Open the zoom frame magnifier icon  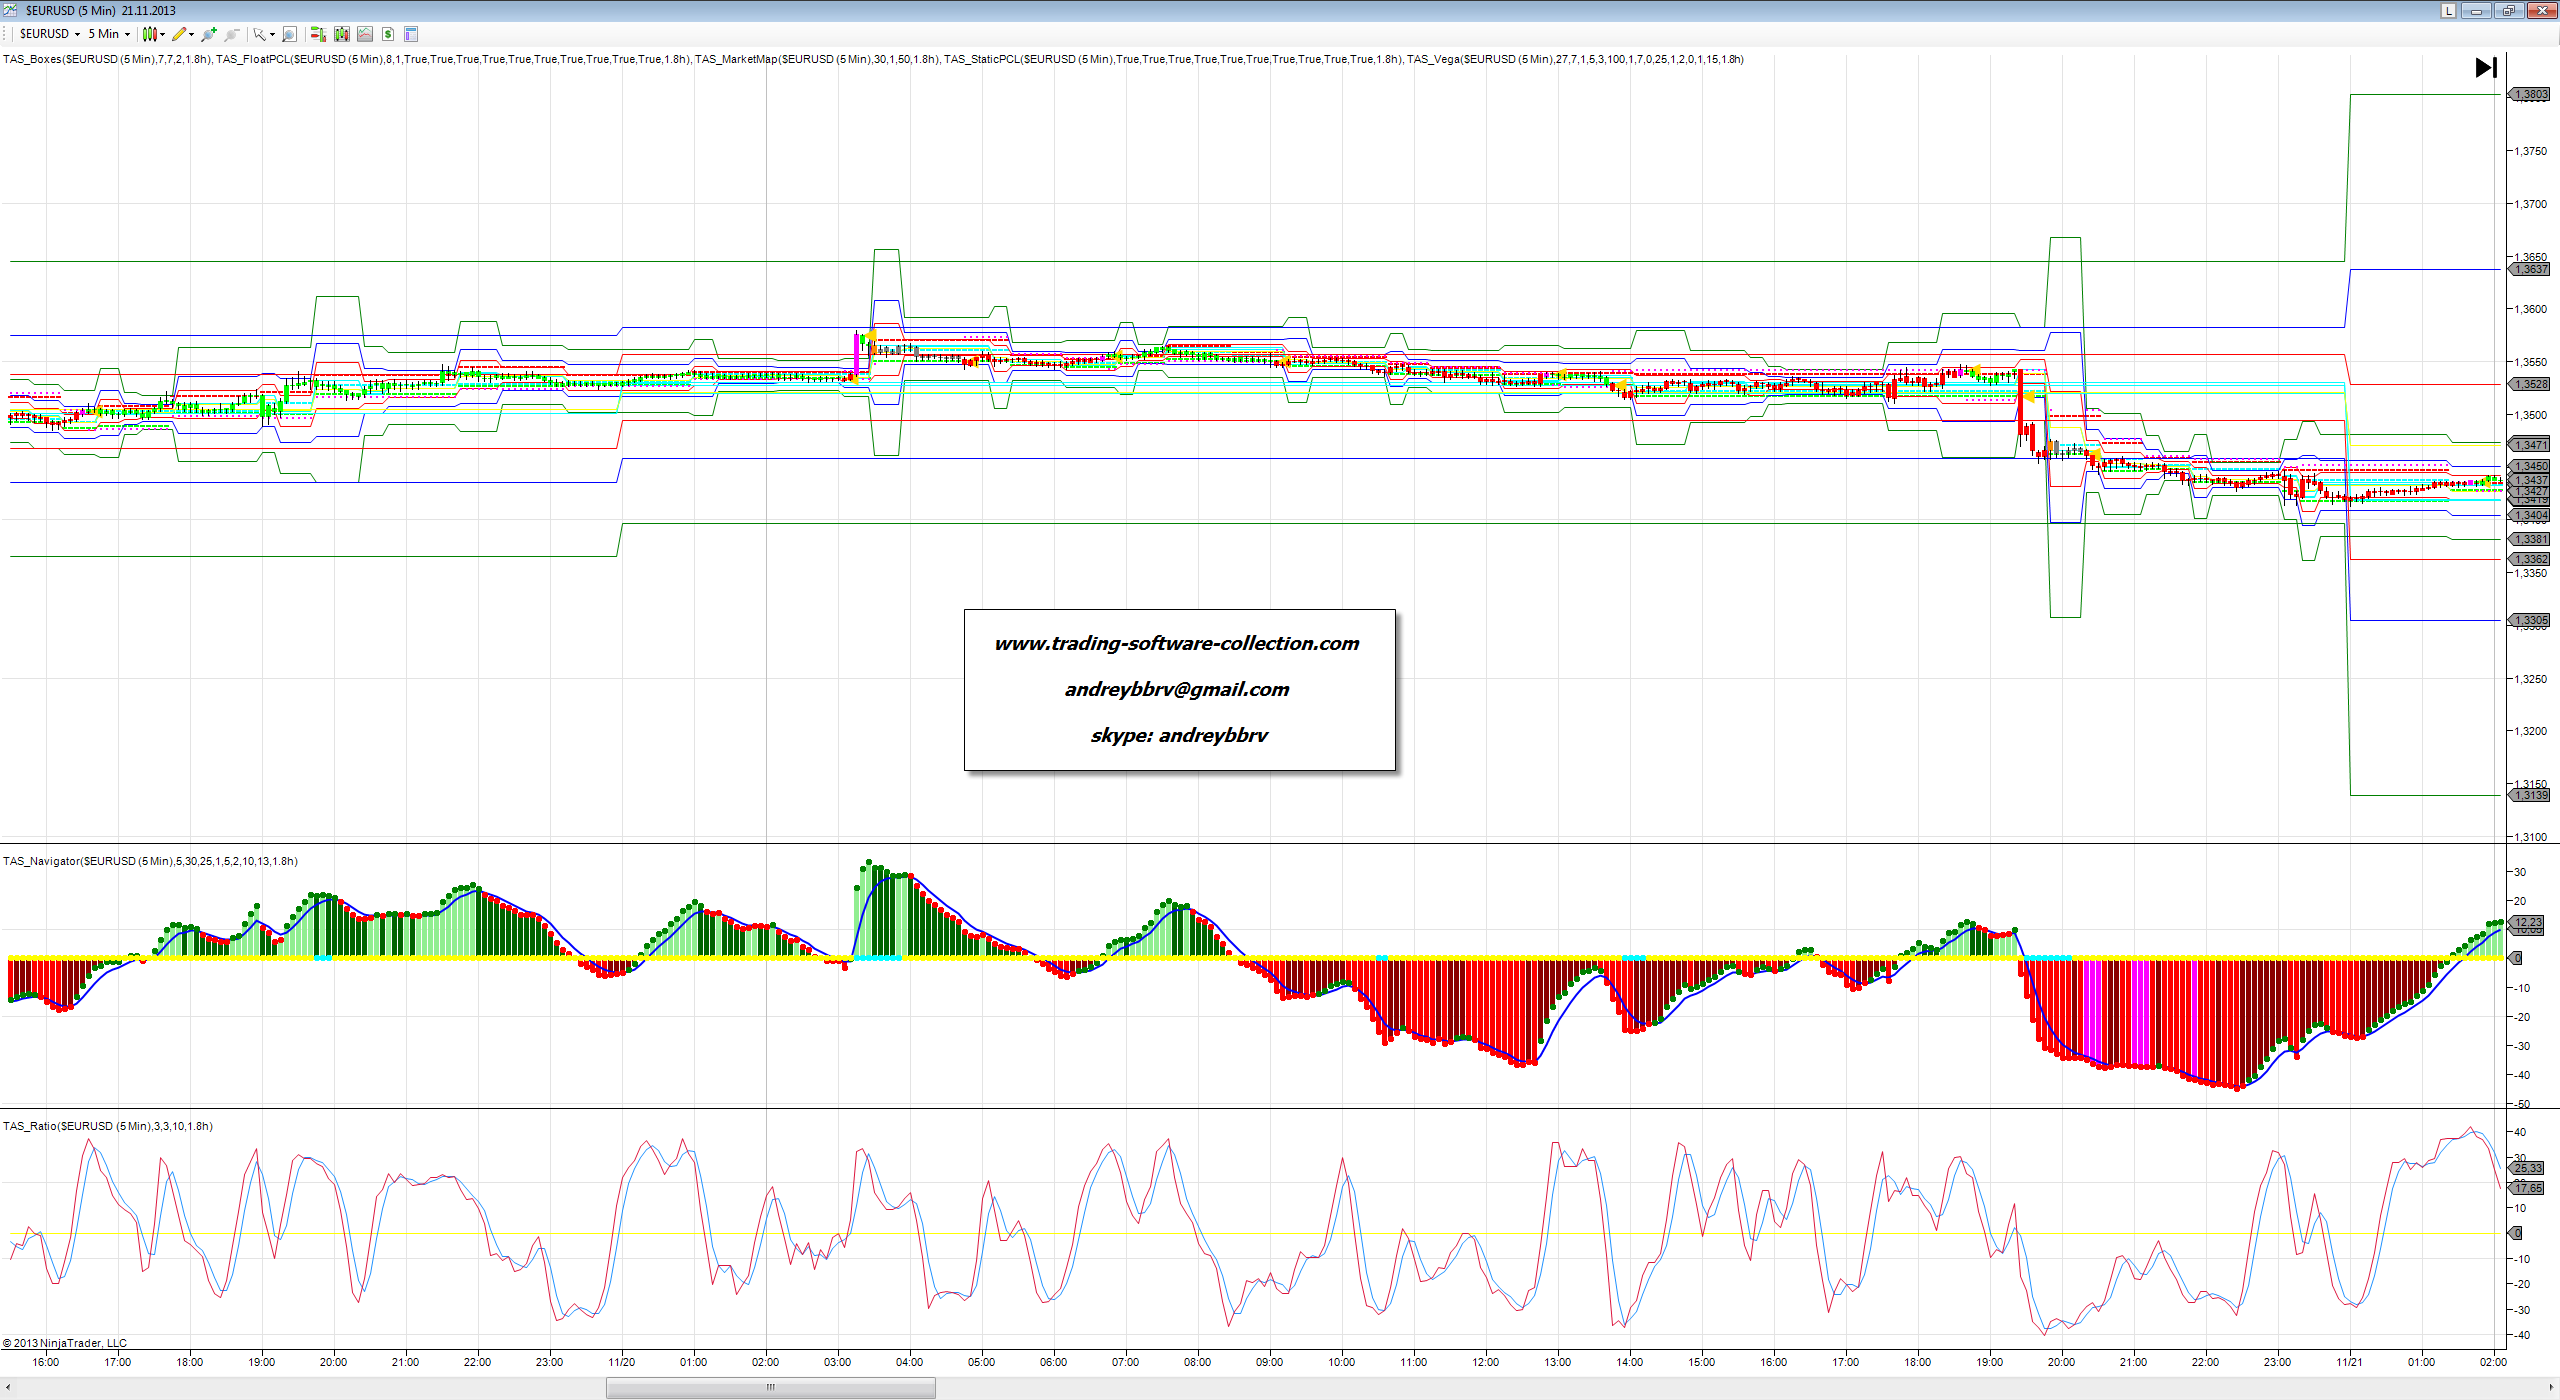click(x=289, y=34)
